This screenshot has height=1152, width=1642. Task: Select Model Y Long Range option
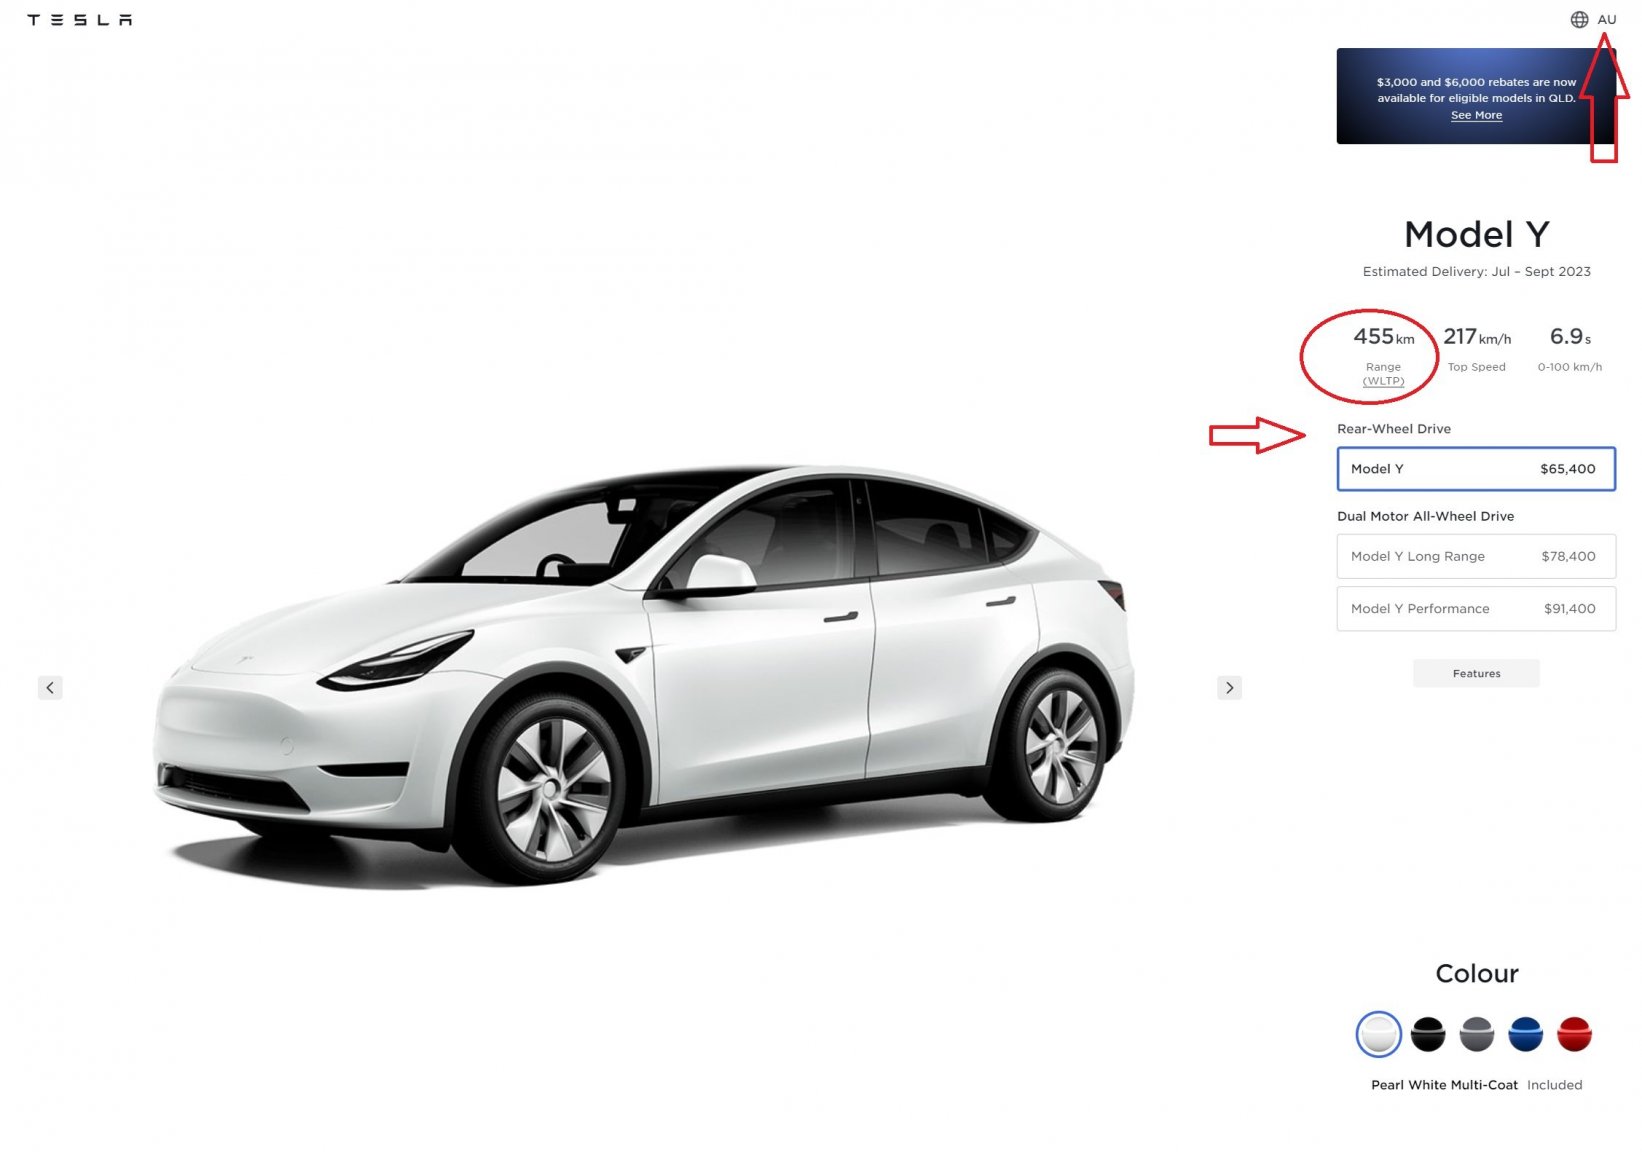[1476, 556]
